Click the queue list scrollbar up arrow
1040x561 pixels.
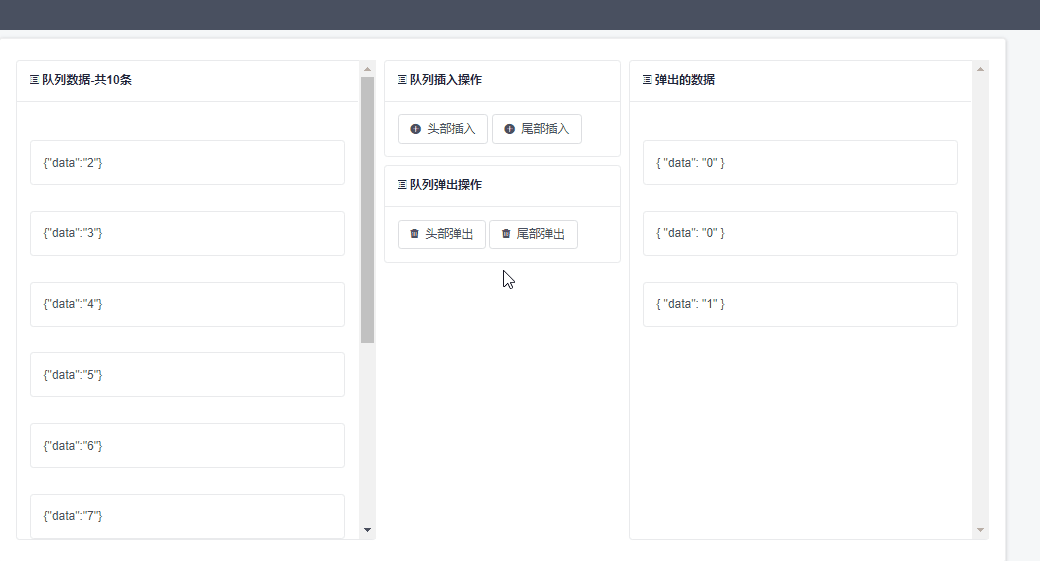tap(367, 69)
